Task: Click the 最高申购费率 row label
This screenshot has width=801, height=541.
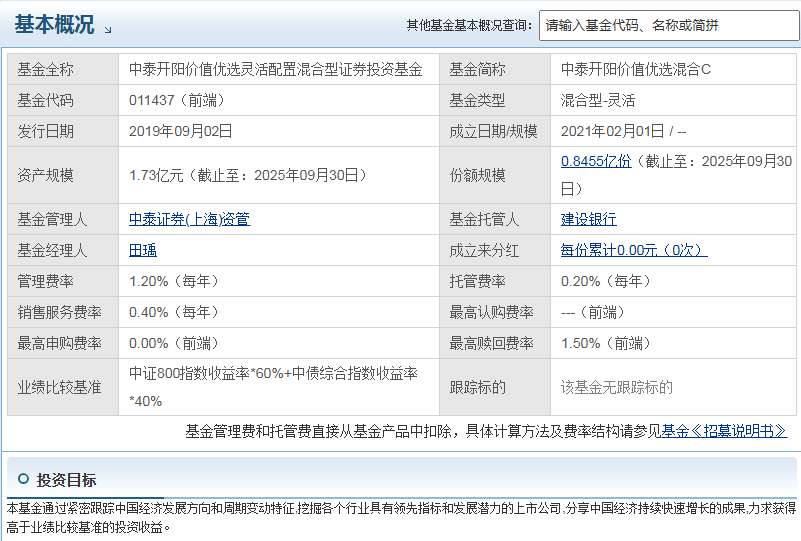Action: 60,343
